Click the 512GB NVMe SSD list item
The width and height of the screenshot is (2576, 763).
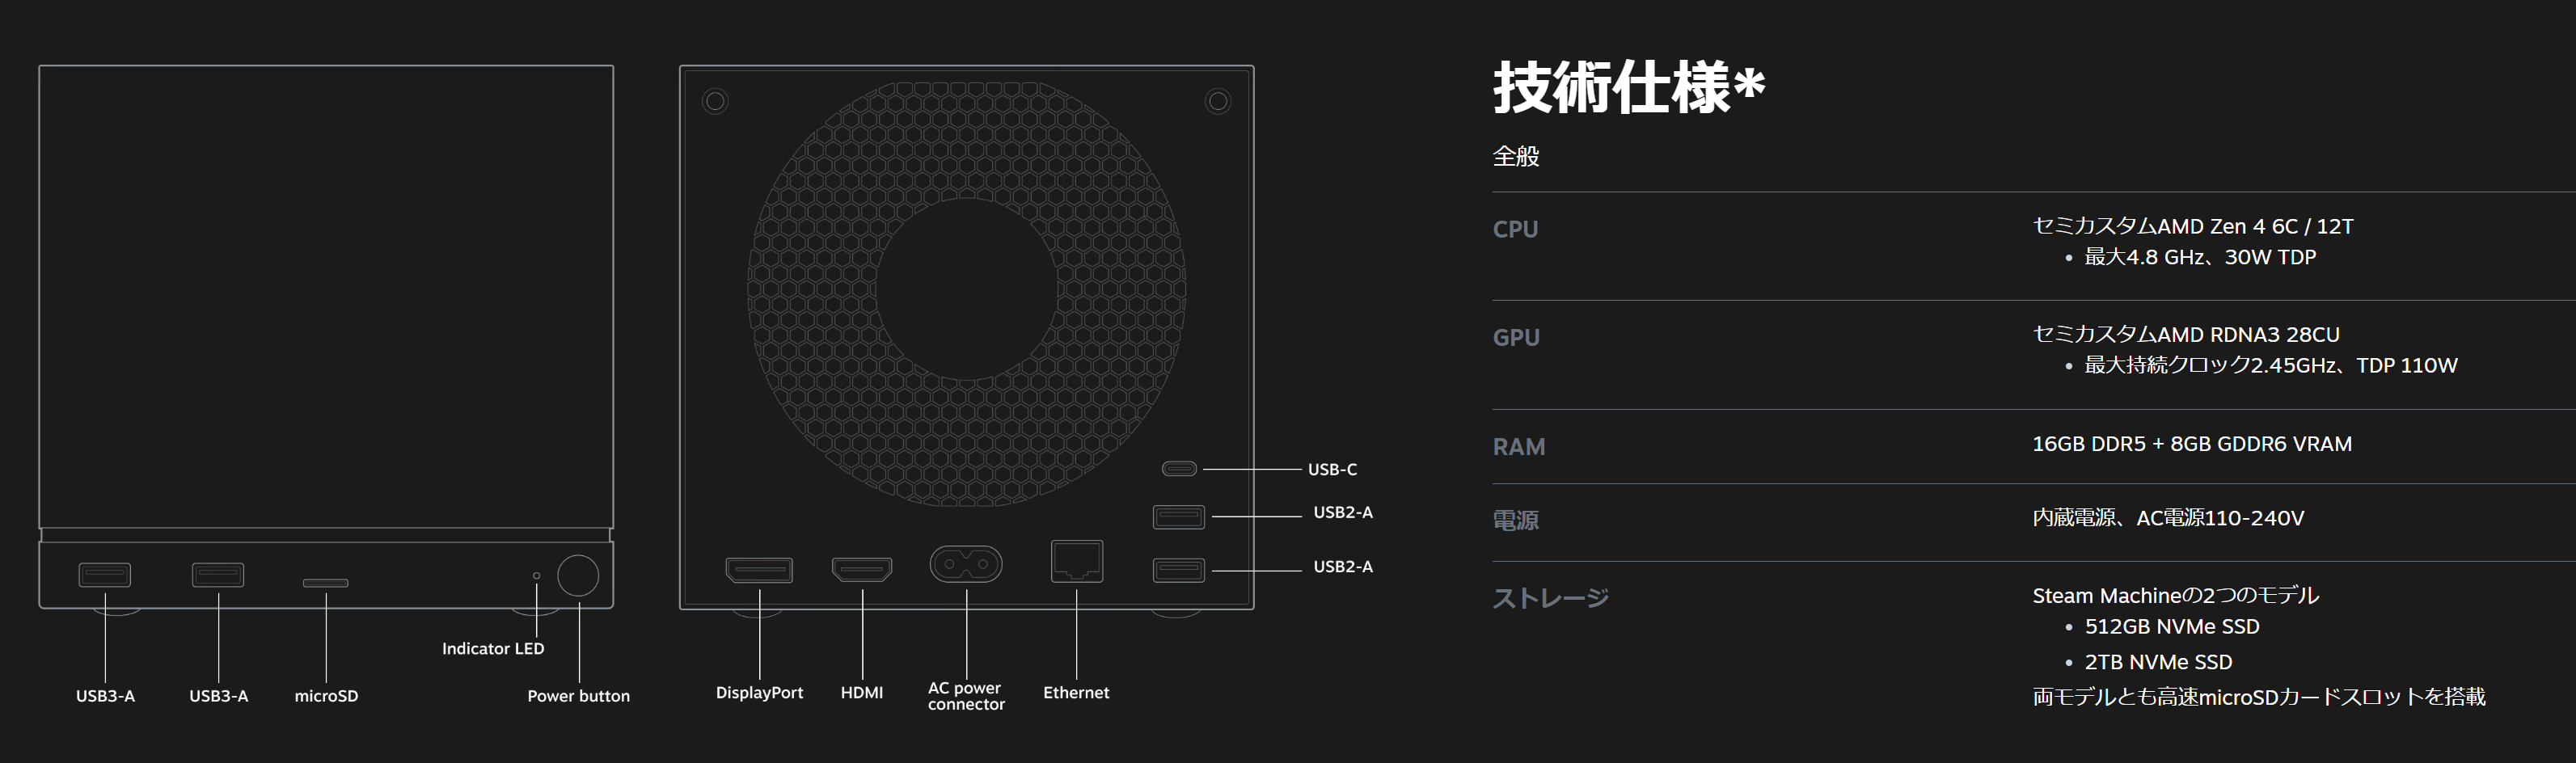click(2171, 627)
